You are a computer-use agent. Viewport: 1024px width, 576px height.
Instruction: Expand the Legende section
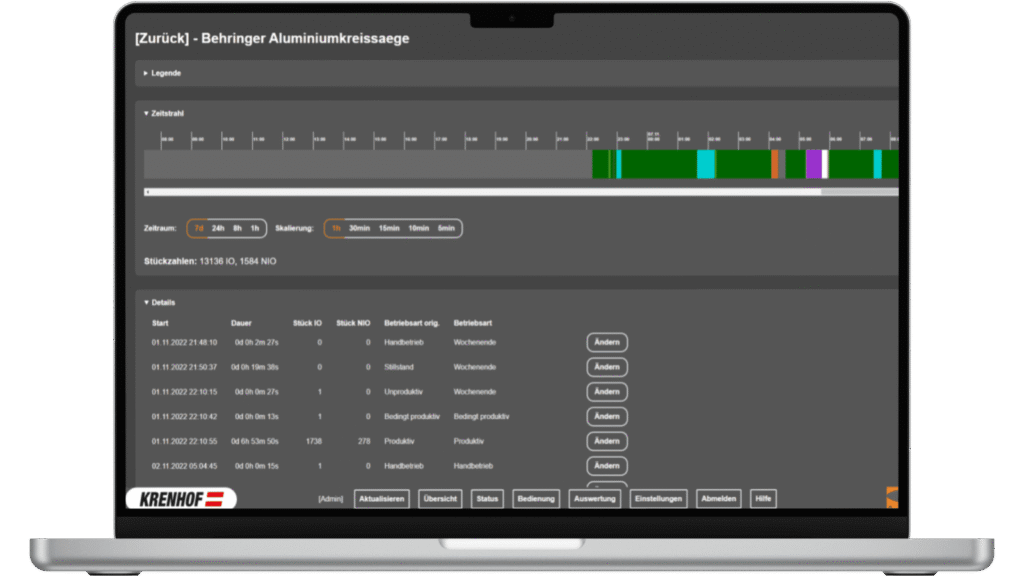click(163, 73)
